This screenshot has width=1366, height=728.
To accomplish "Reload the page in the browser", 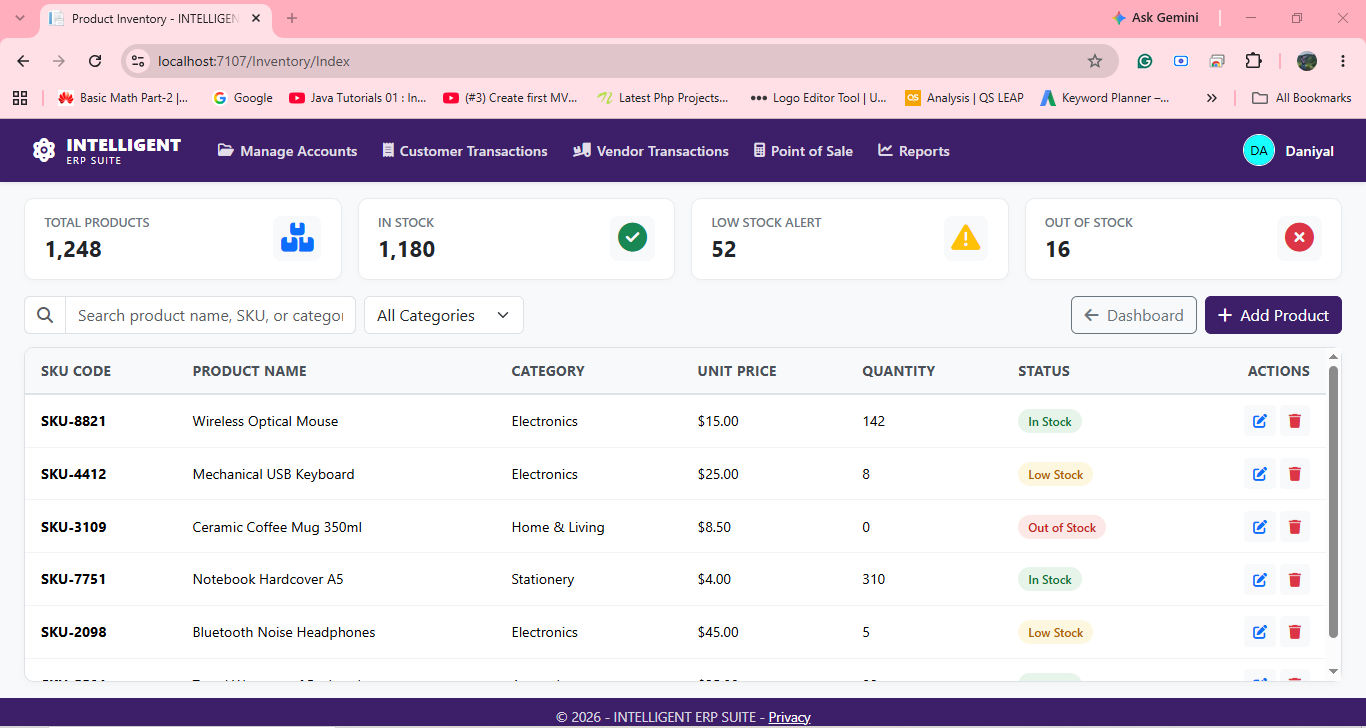I will (95, 61).
